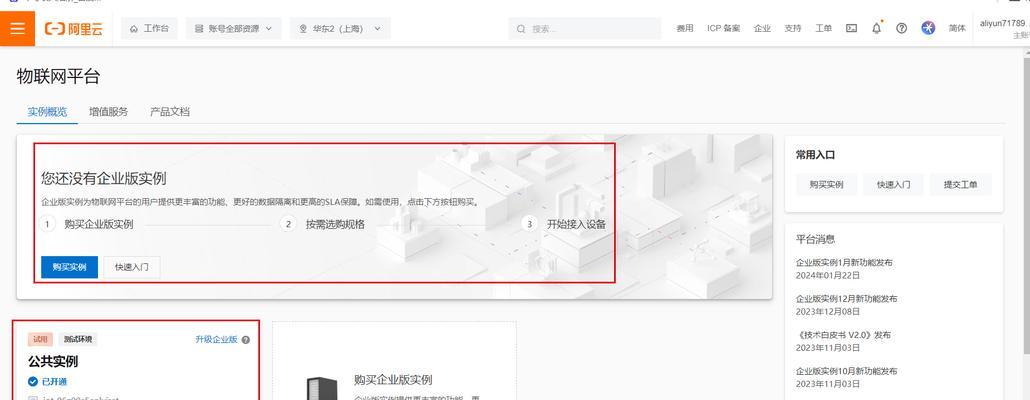
Task: Click 购买实例 under 常用入口
Action: tap(826, 185)
